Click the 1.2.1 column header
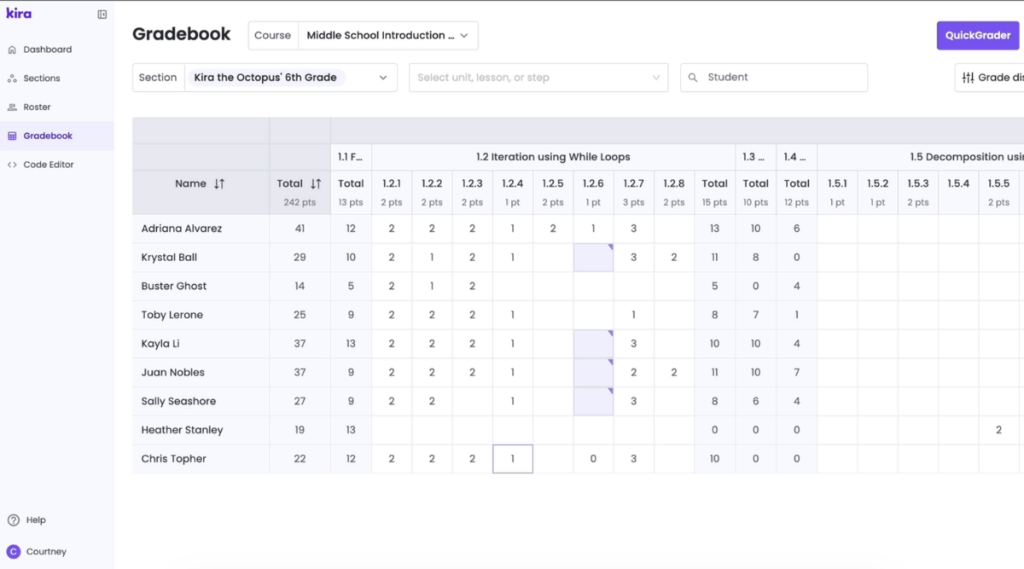The height and width of the screenshot is (569, 1024). 391,192
